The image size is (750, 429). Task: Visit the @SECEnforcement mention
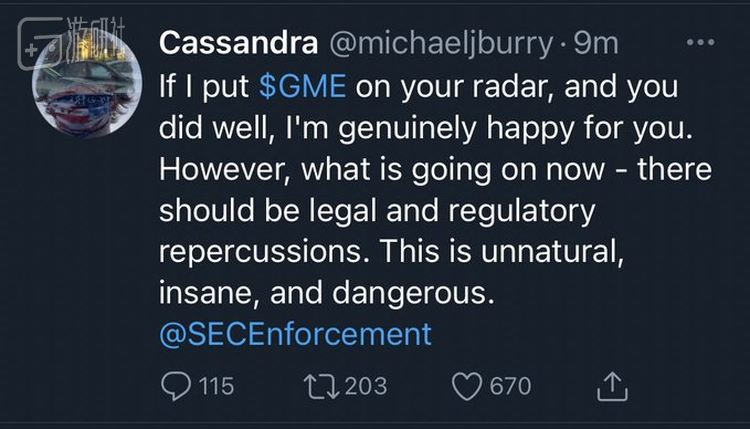click(295, 333)
